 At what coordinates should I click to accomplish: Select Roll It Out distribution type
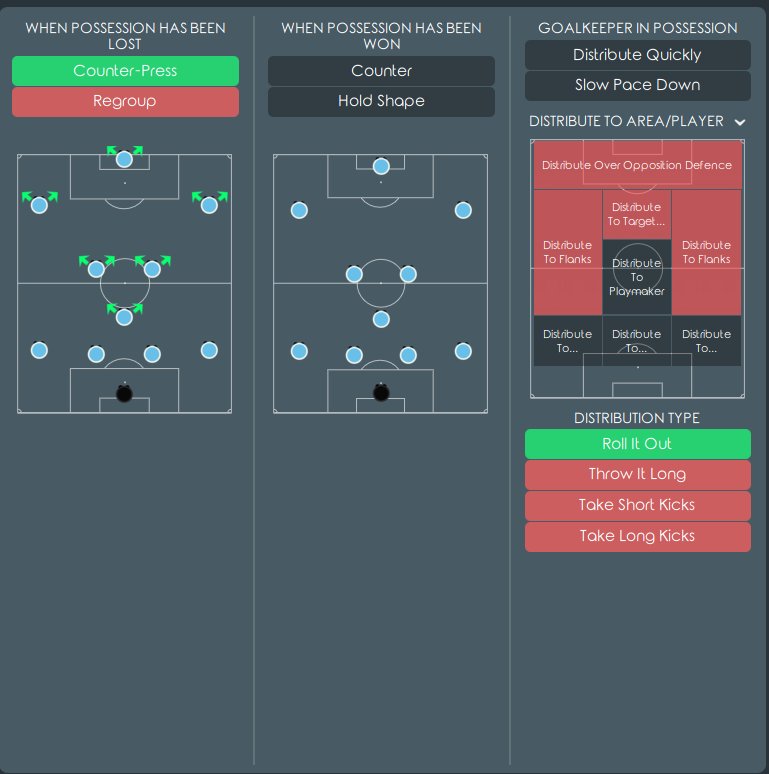[x=638, y=444]
